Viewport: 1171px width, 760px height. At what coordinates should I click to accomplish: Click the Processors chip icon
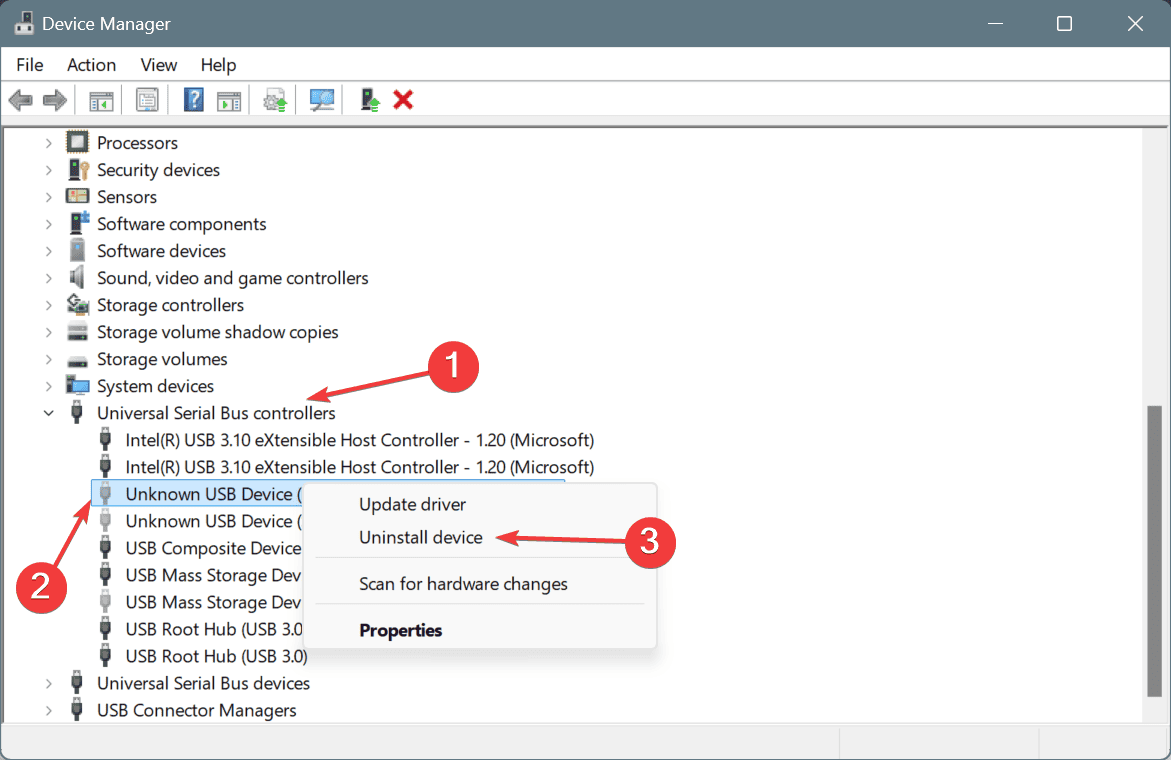click(x=77, y=142)
